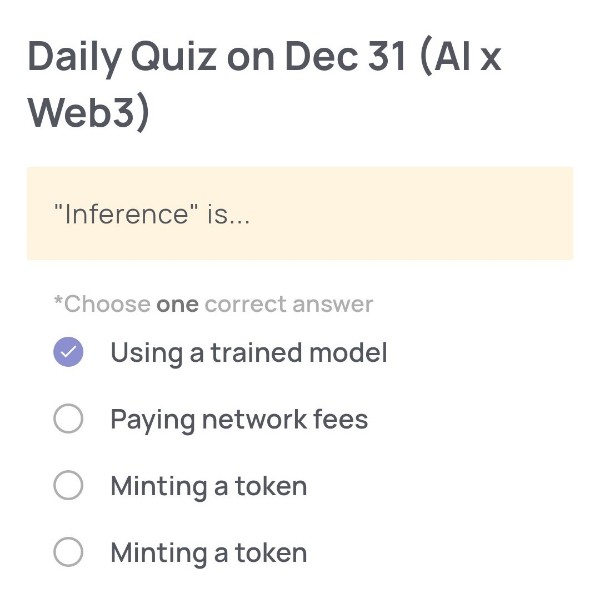Click the "Choose one correct answer" instruction
Image resolution: width=600 pixels, height=608 pixels.
click(213, 304)
